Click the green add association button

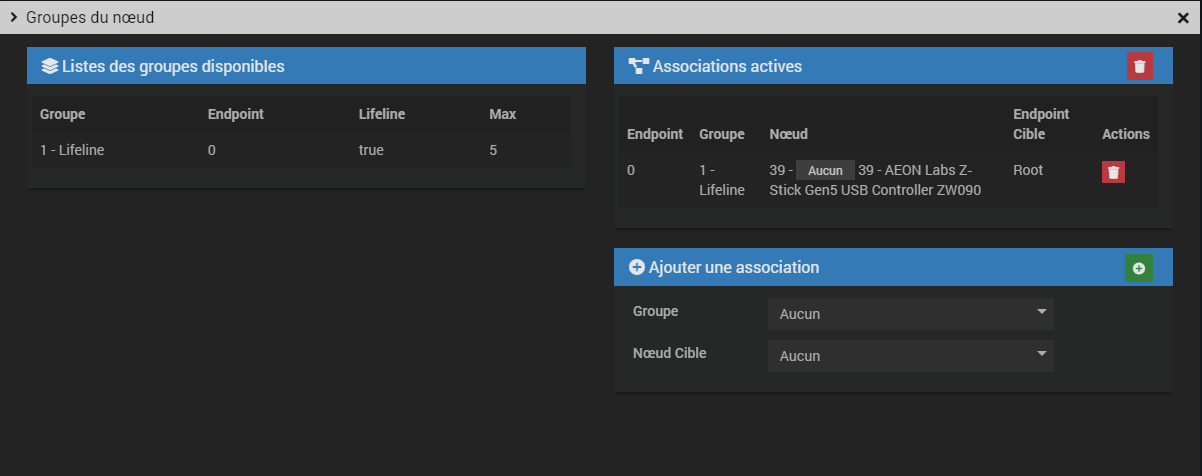[x=1139, y=268]
